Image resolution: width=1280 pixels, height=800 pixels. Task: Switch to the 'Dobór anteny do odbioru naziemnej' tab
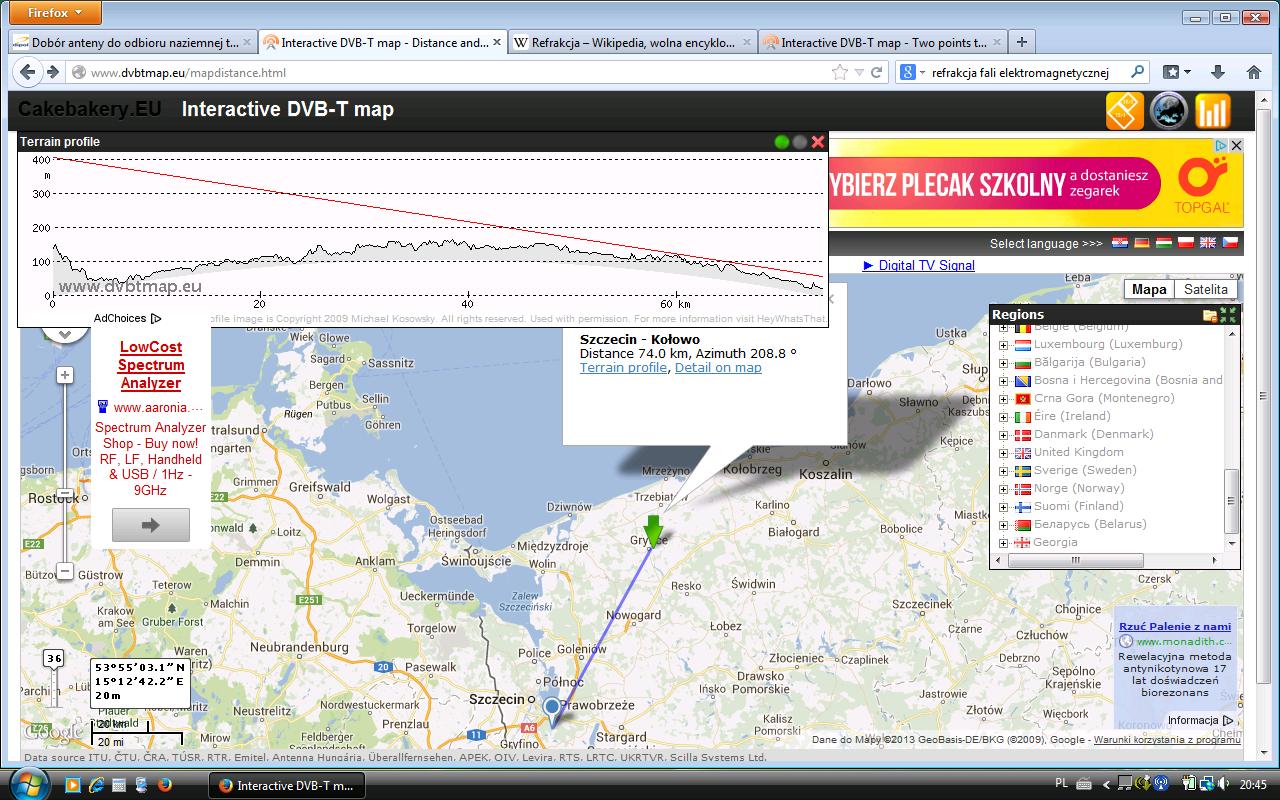(132, 43)
